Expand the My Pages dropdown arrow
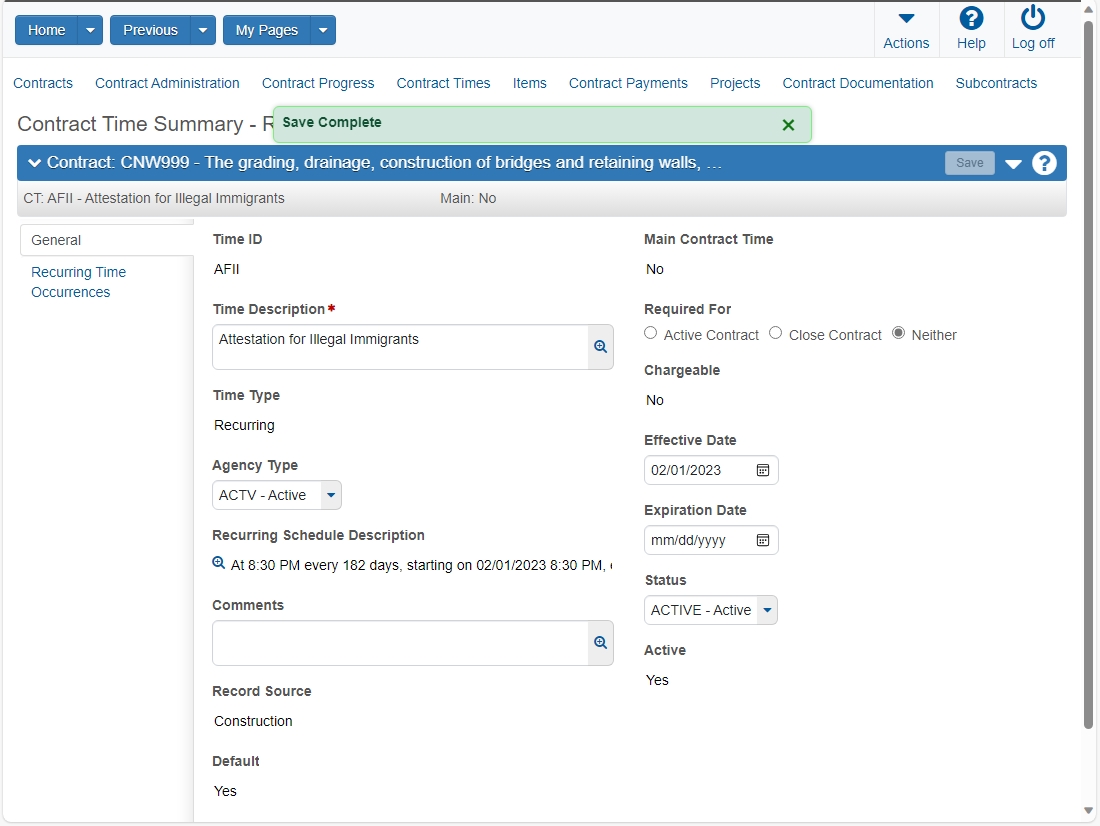Viewport: 1100px width, 826px height. [323, 30]
